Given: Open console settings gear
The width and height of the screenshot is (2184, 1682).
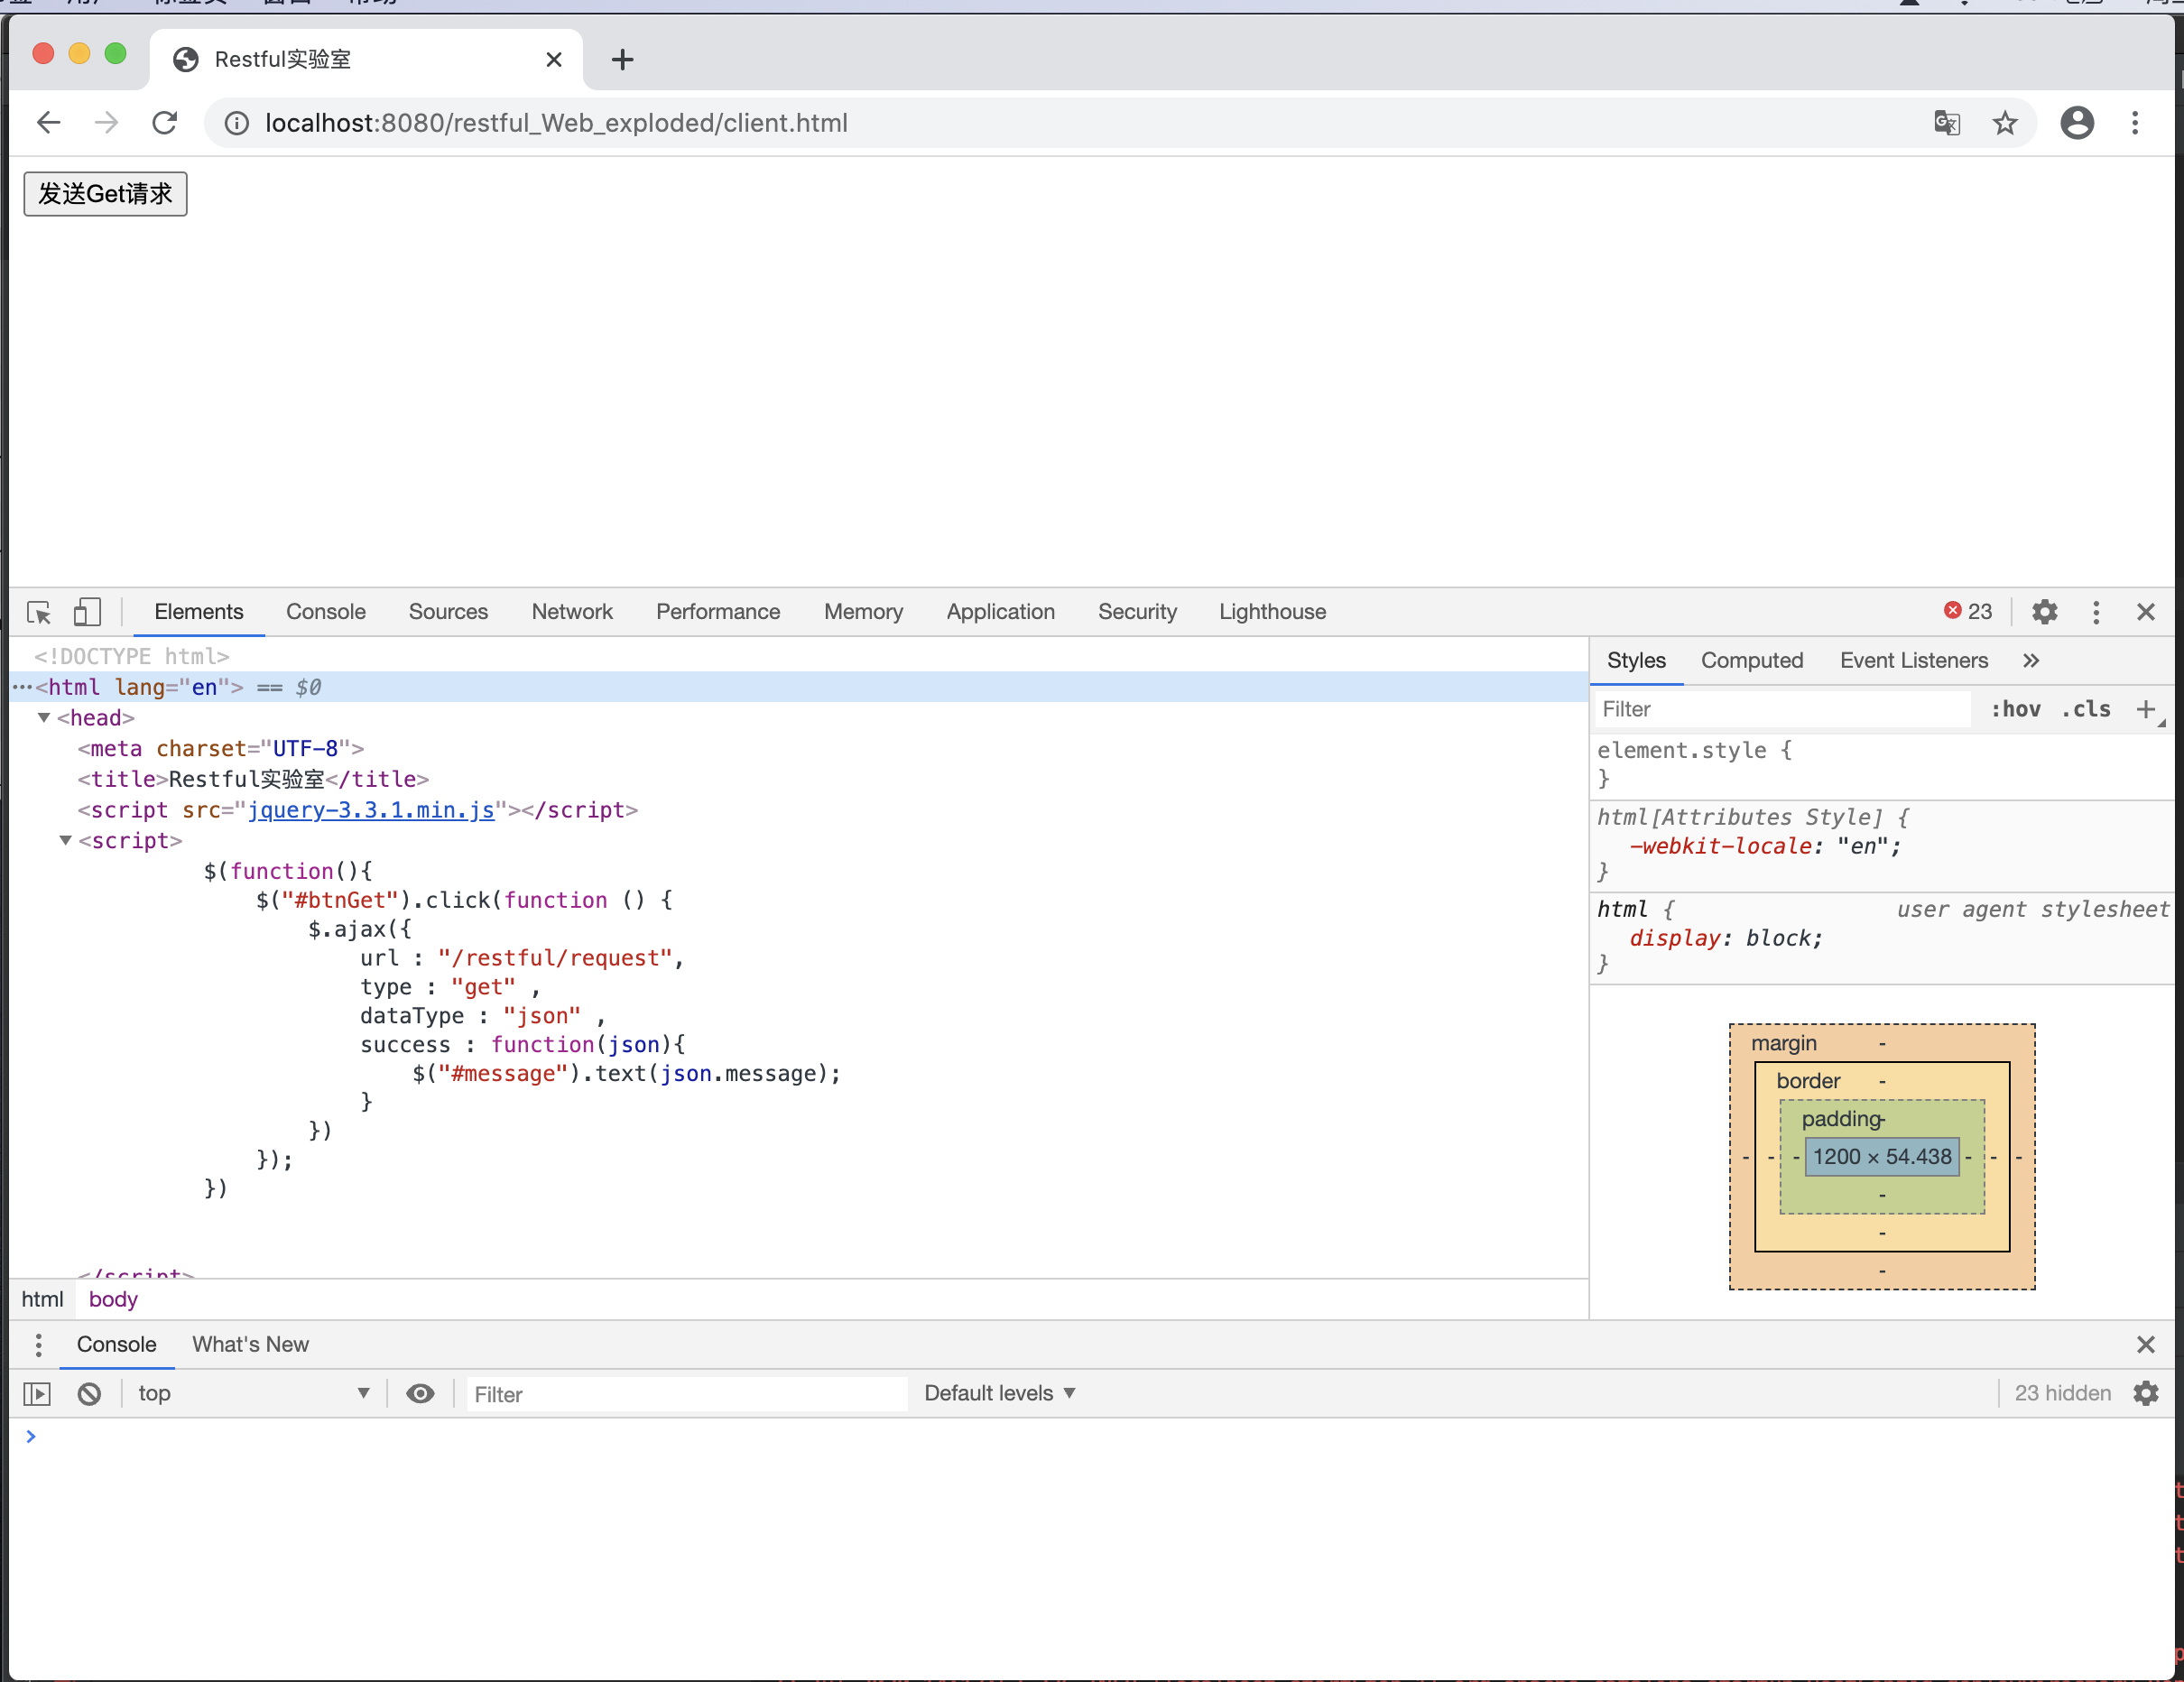Looking at the screenshot, I should point(2145,1394).
